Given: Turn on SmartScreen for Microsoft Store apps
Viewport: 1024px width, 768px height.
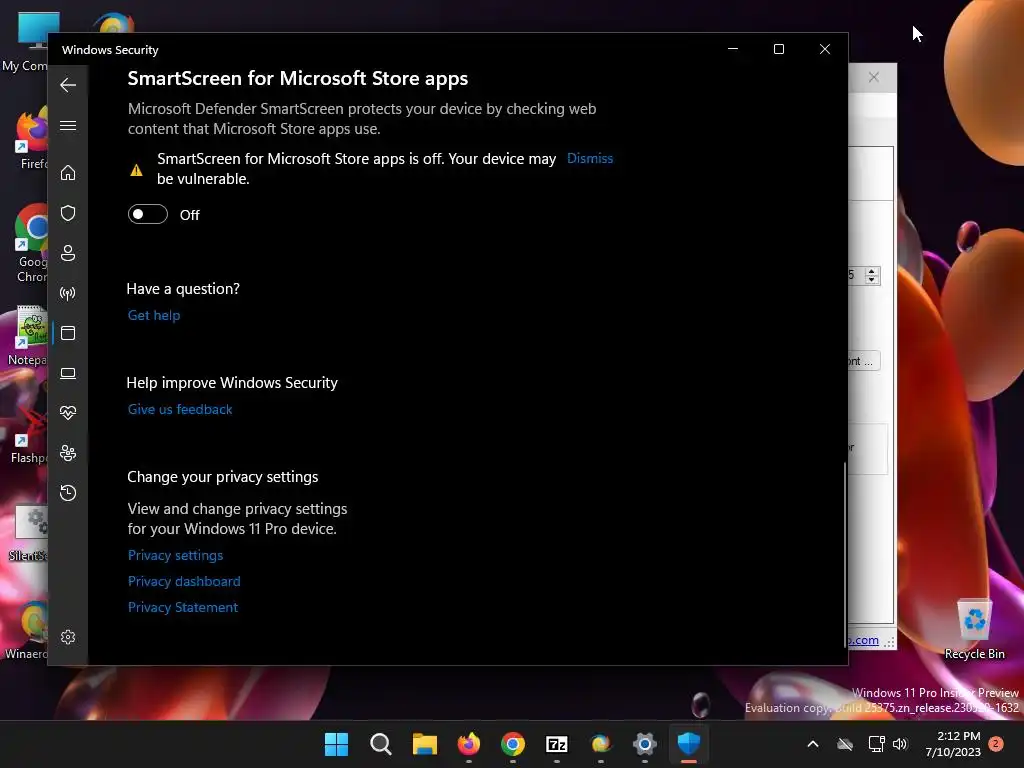Looking at the screenshot, I should point(148,214).
